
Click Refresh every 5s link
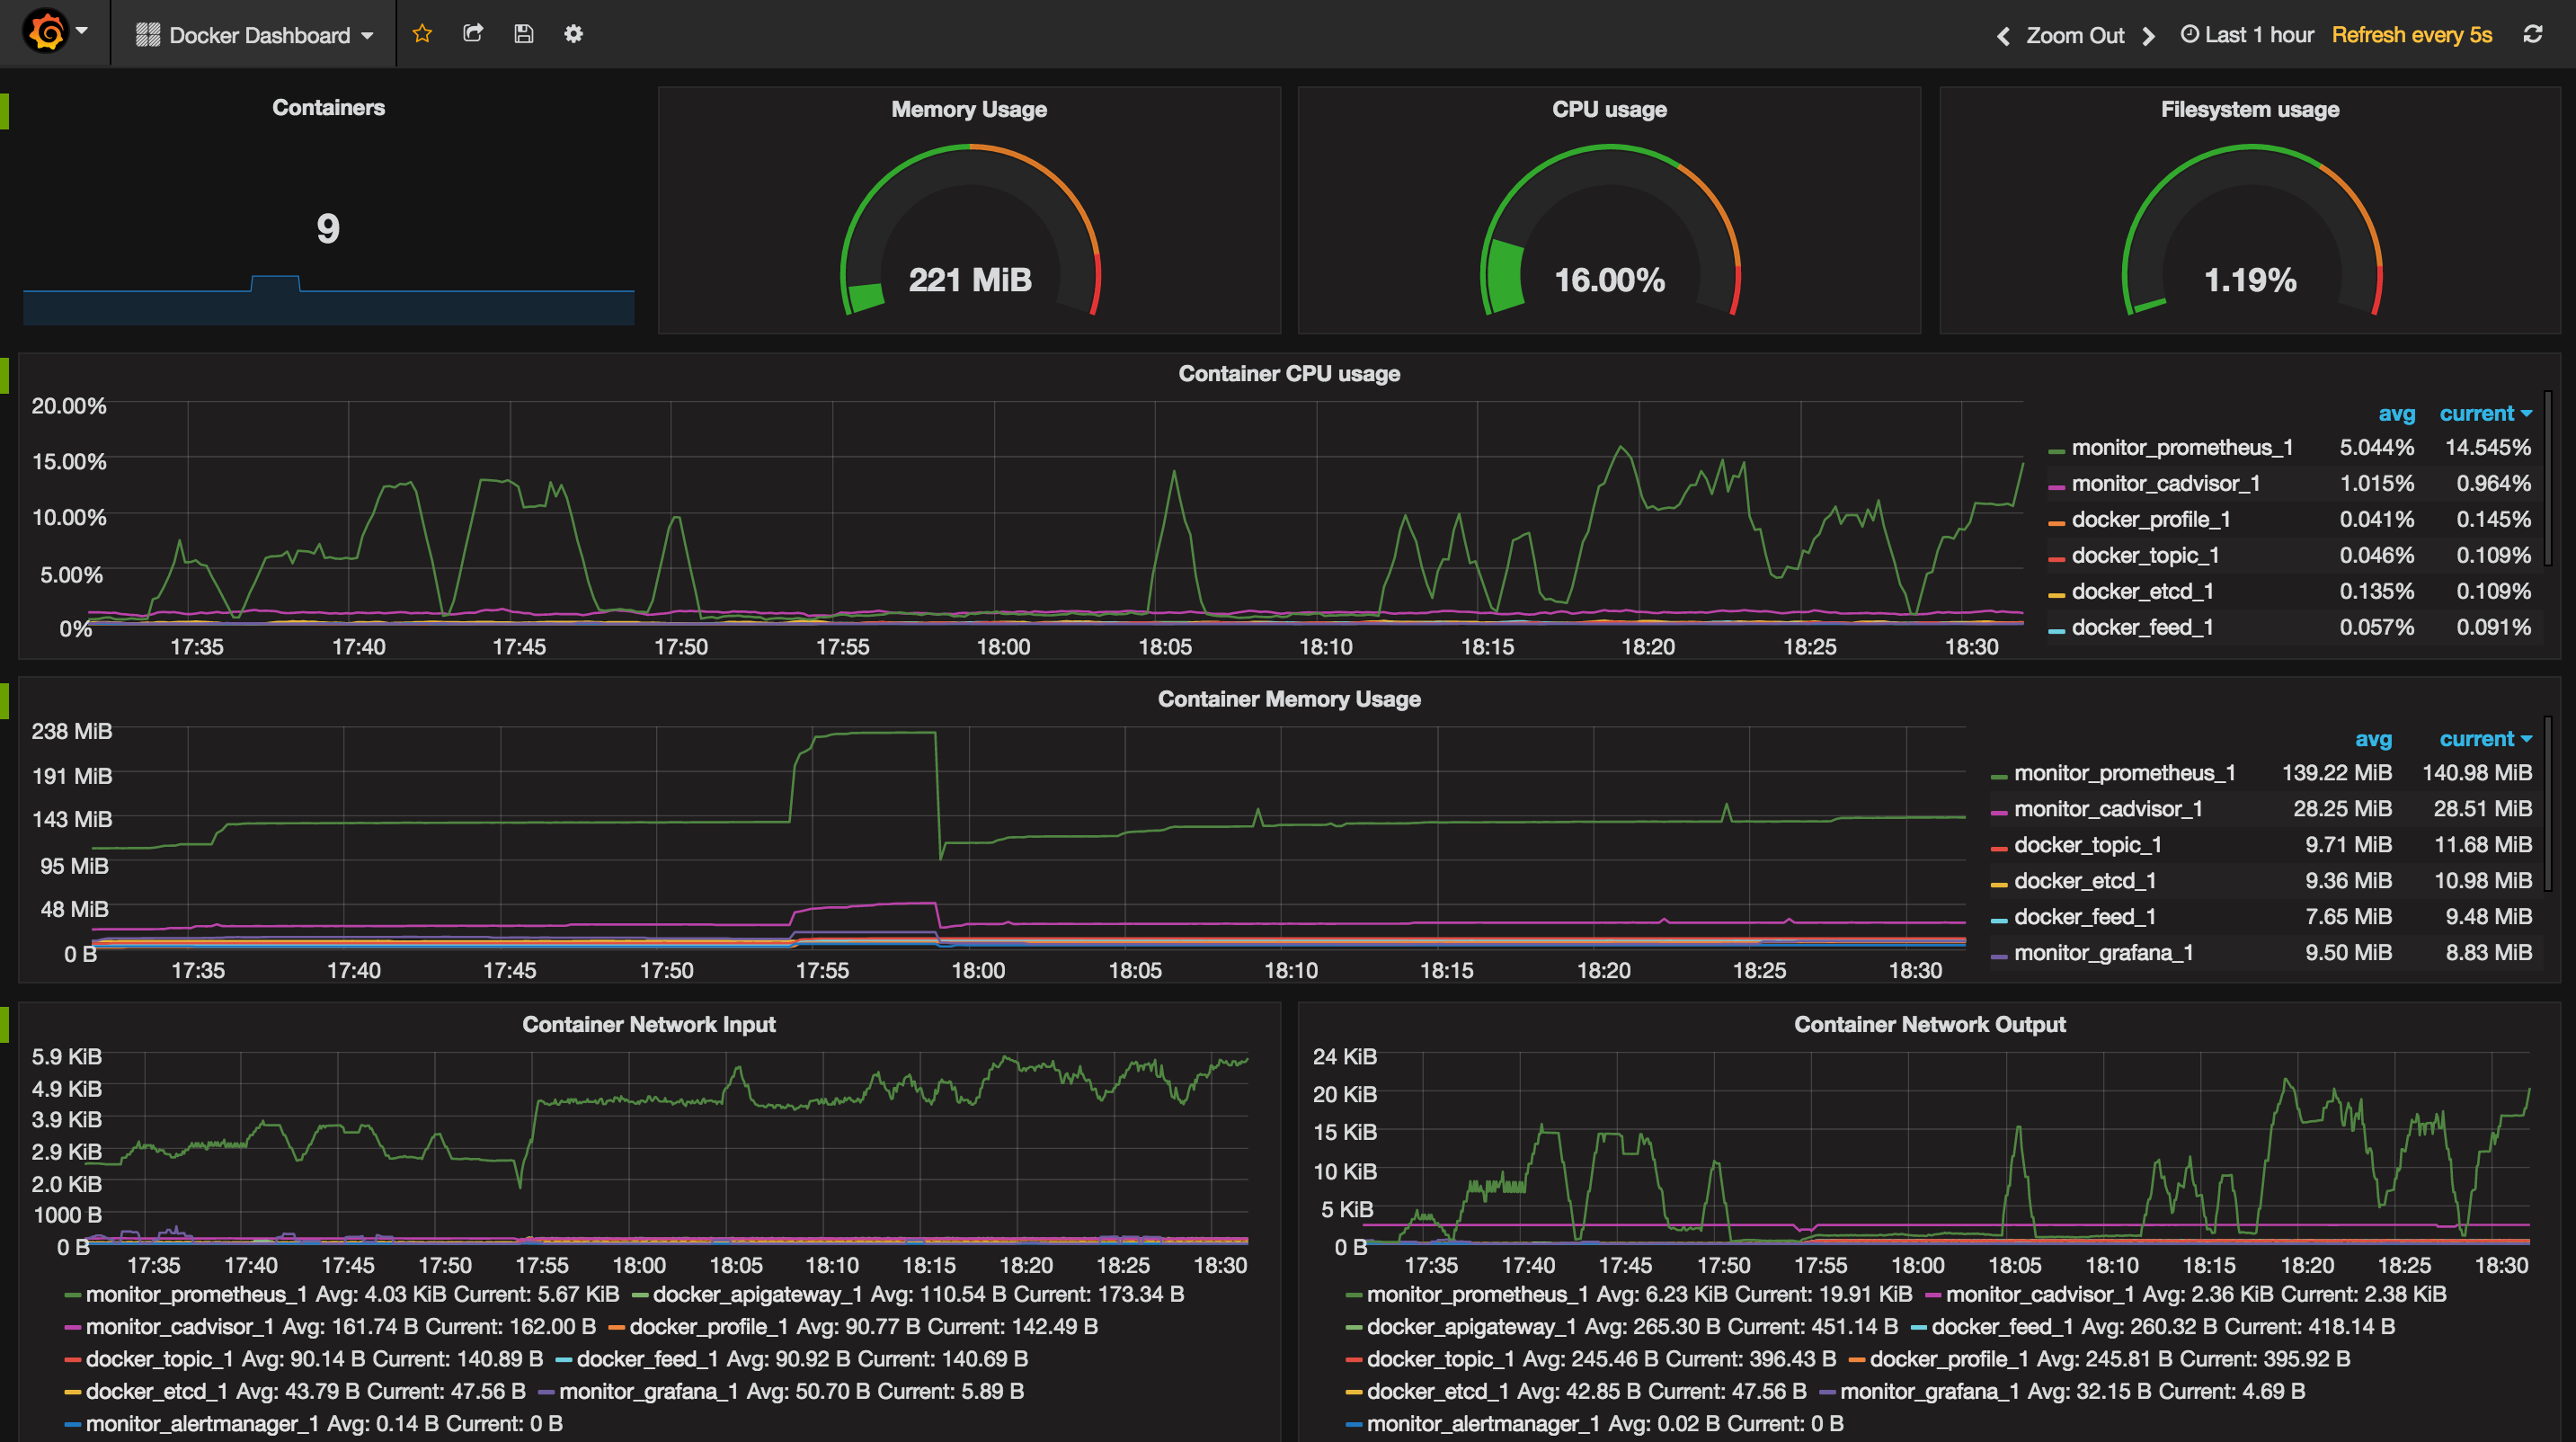tap(2411, 35)
